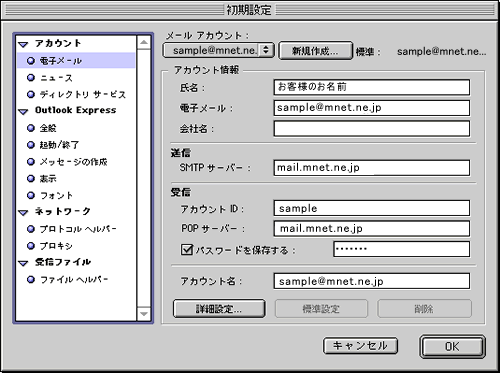Image resolution: width=500 pixels, height=373 pixels.
Task: Open the メール アカウント dropdown
Action: coord(219,50)
